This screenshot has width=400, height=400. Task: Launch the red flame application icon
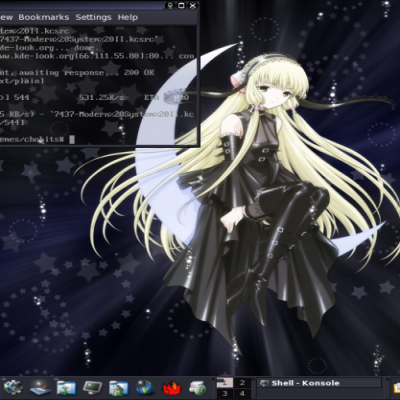coord(172,388)
